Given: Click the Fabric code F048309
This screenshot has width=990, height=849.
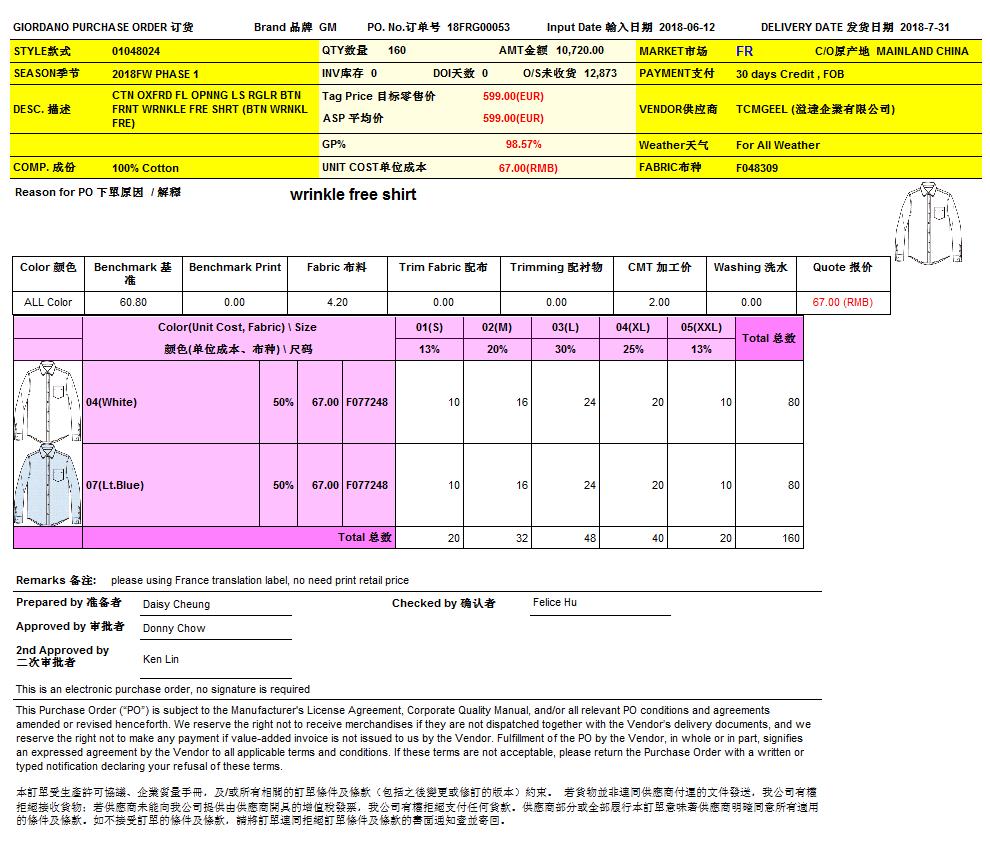Looking at the screenshot, I should pos(757,168).
